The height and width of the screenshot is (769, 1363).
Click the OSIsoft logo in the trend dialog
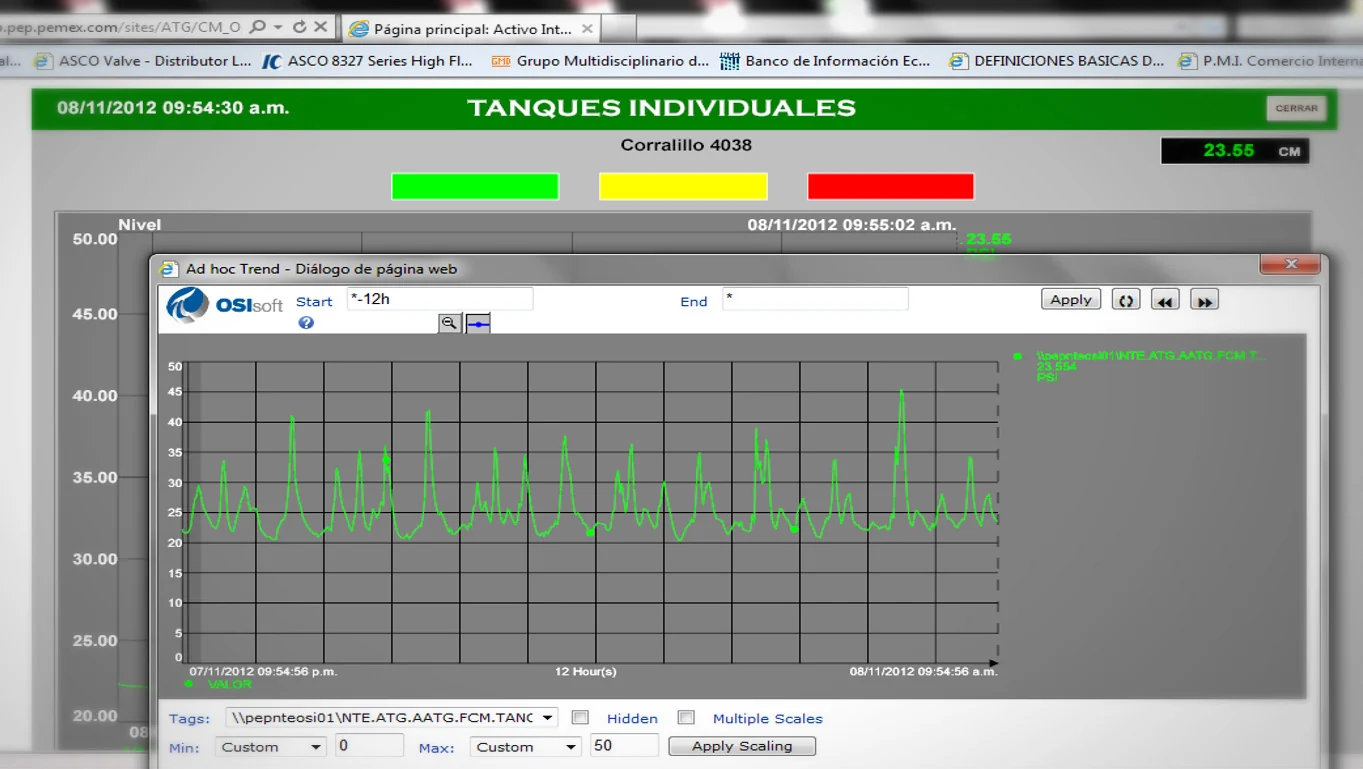[225, 304]
